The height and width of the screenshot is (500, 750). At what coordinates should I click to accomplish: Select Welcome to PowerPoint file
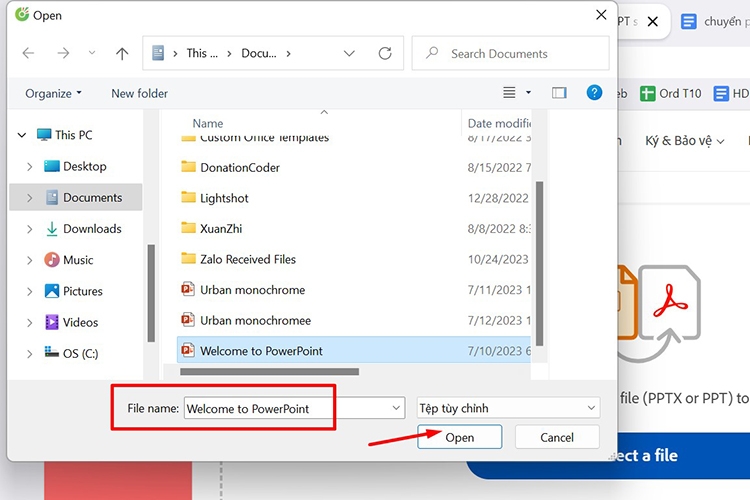coord(354,351)
